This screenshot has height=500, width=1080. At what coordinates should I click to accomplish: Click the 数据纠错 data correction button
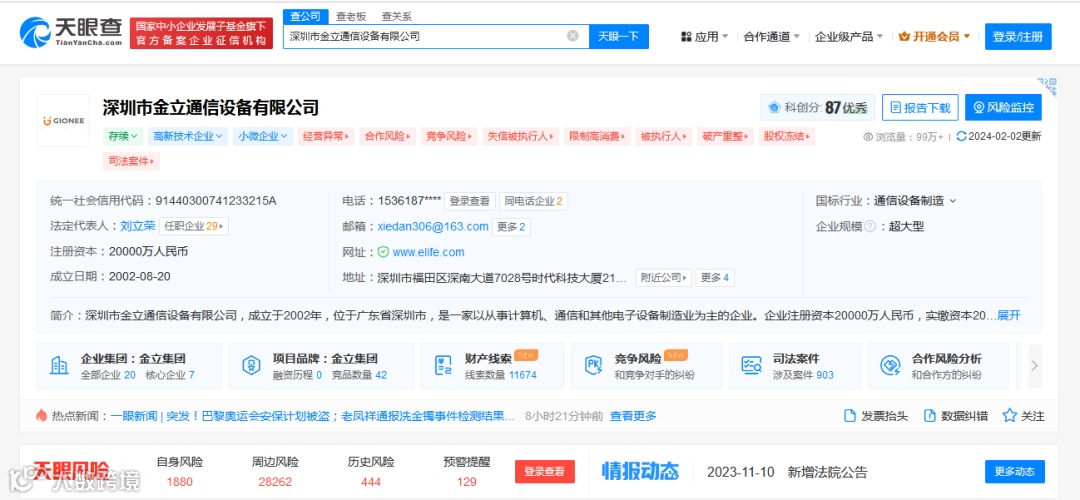pos(955,416)
